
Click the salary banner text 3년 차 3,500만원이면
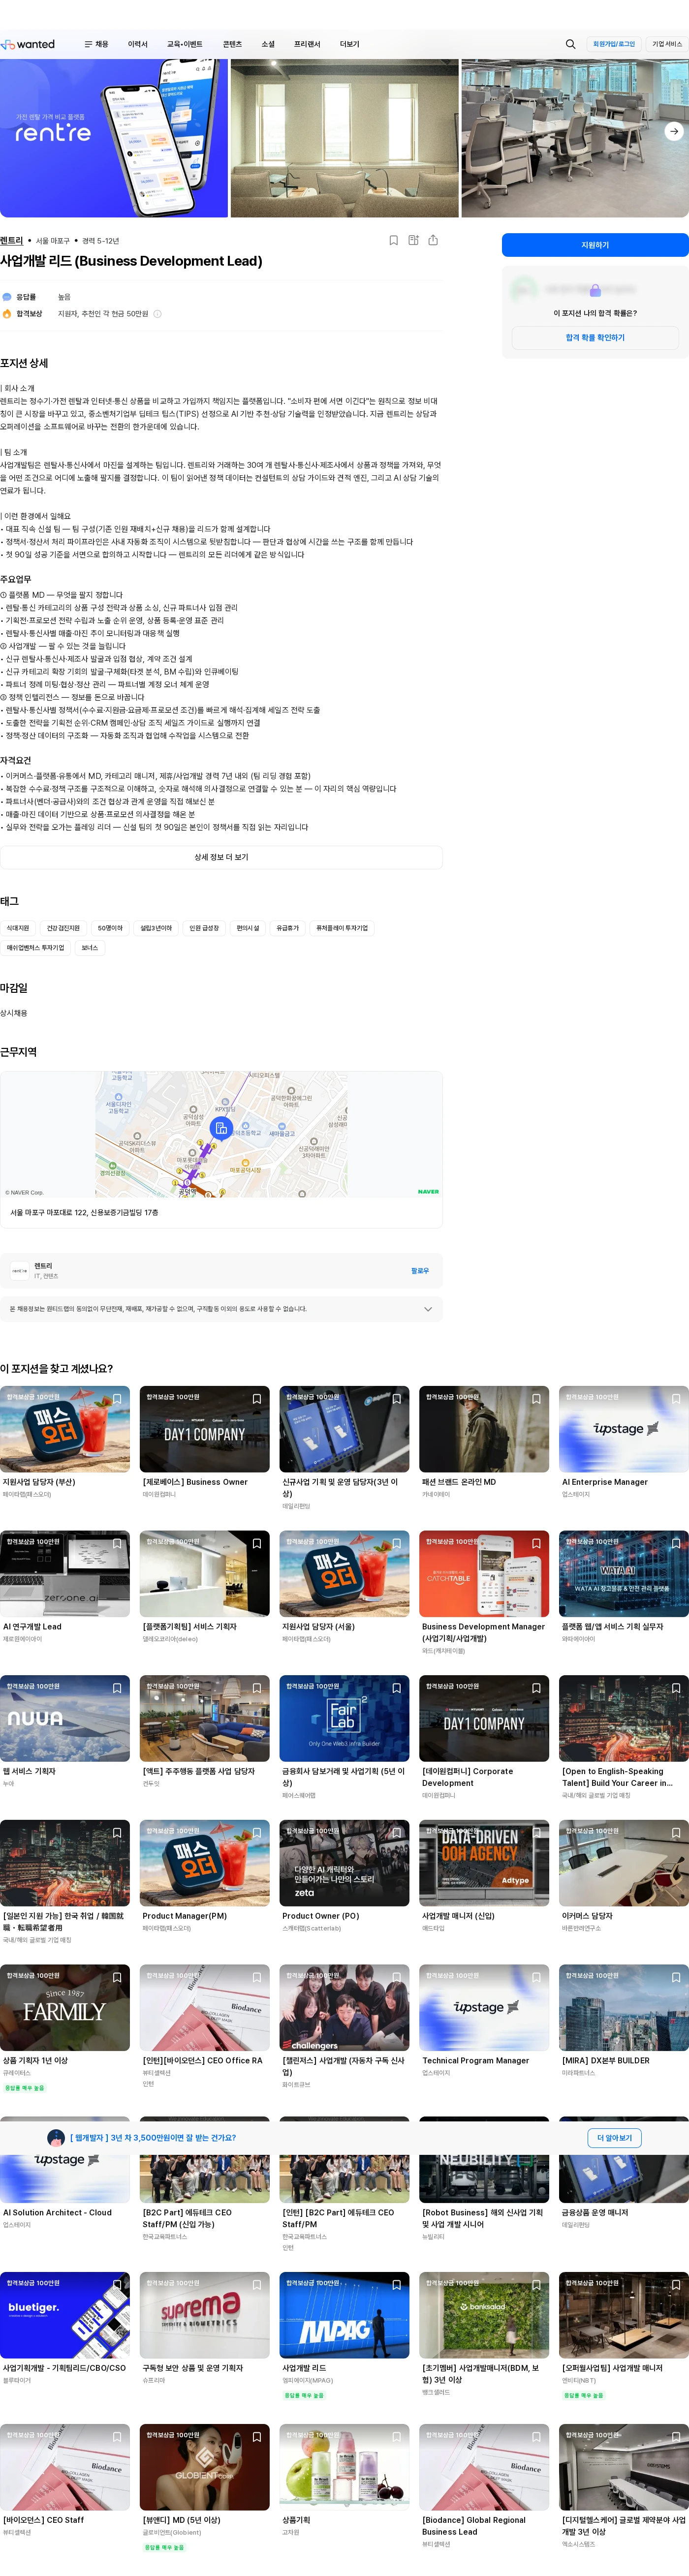(153, 2138)
